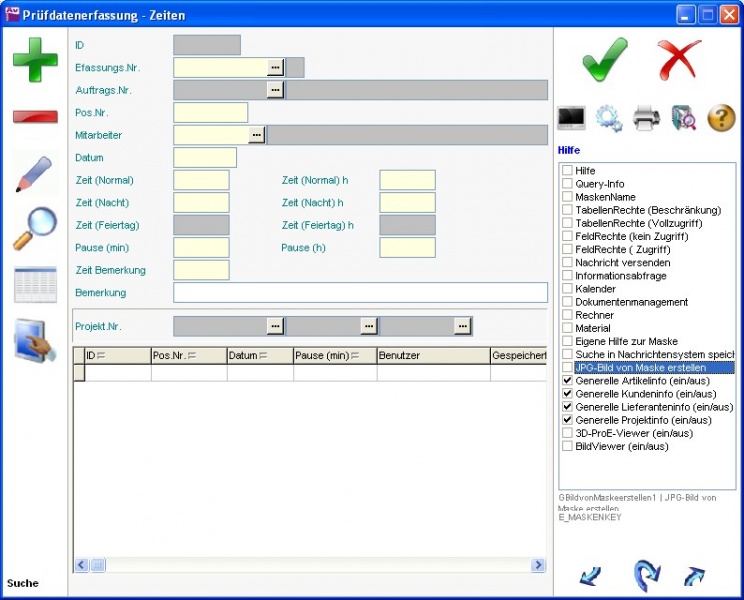Open search with the magnifying glass icon
Image resolution: width=744 pixels, height=600 pixels.
35,229
